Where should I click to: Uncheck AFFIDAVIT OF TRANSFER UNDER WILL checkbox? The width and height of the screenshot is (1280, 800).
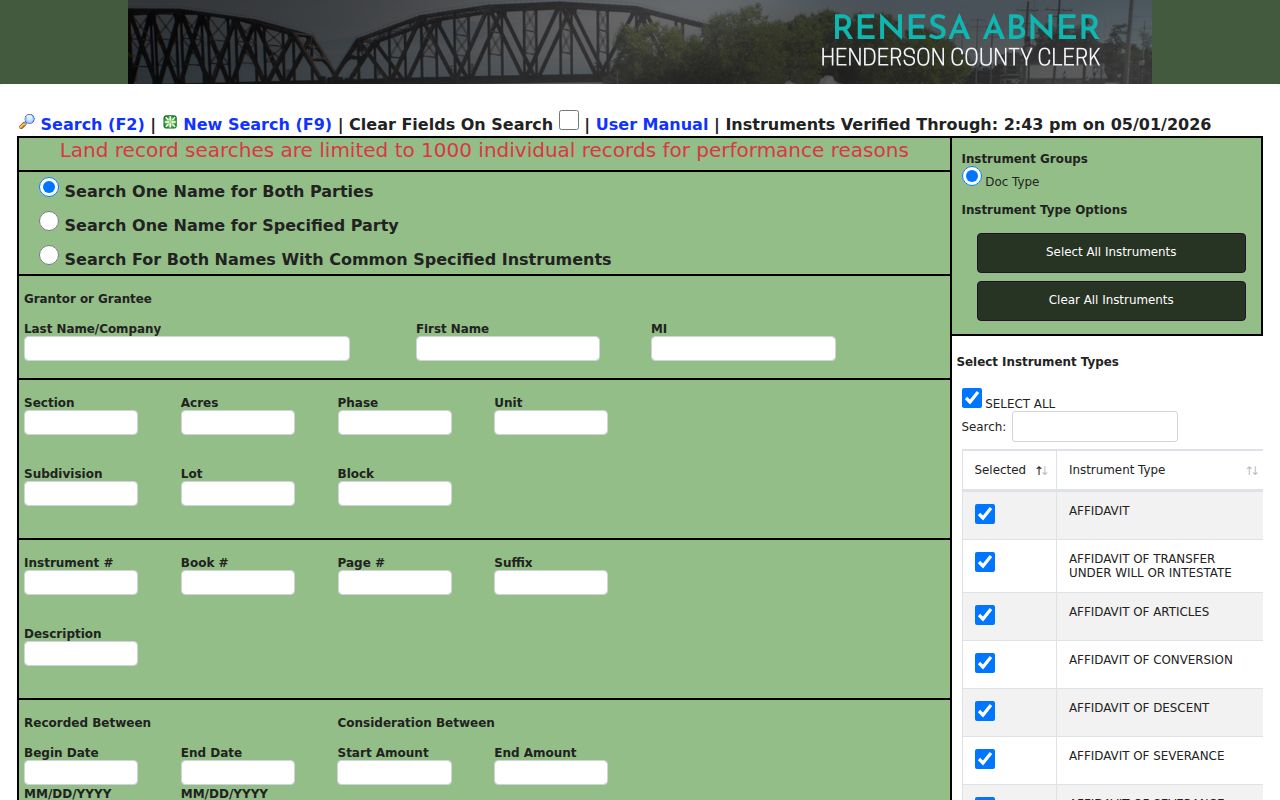click(985, 562)
